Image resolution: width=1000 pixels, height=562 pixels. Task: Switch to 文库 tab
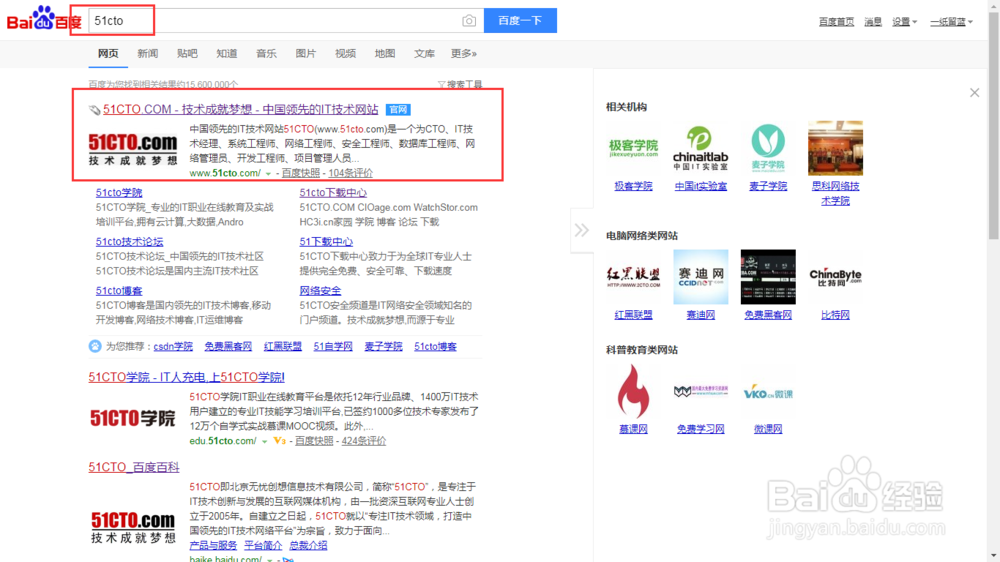tap(424, 54)
